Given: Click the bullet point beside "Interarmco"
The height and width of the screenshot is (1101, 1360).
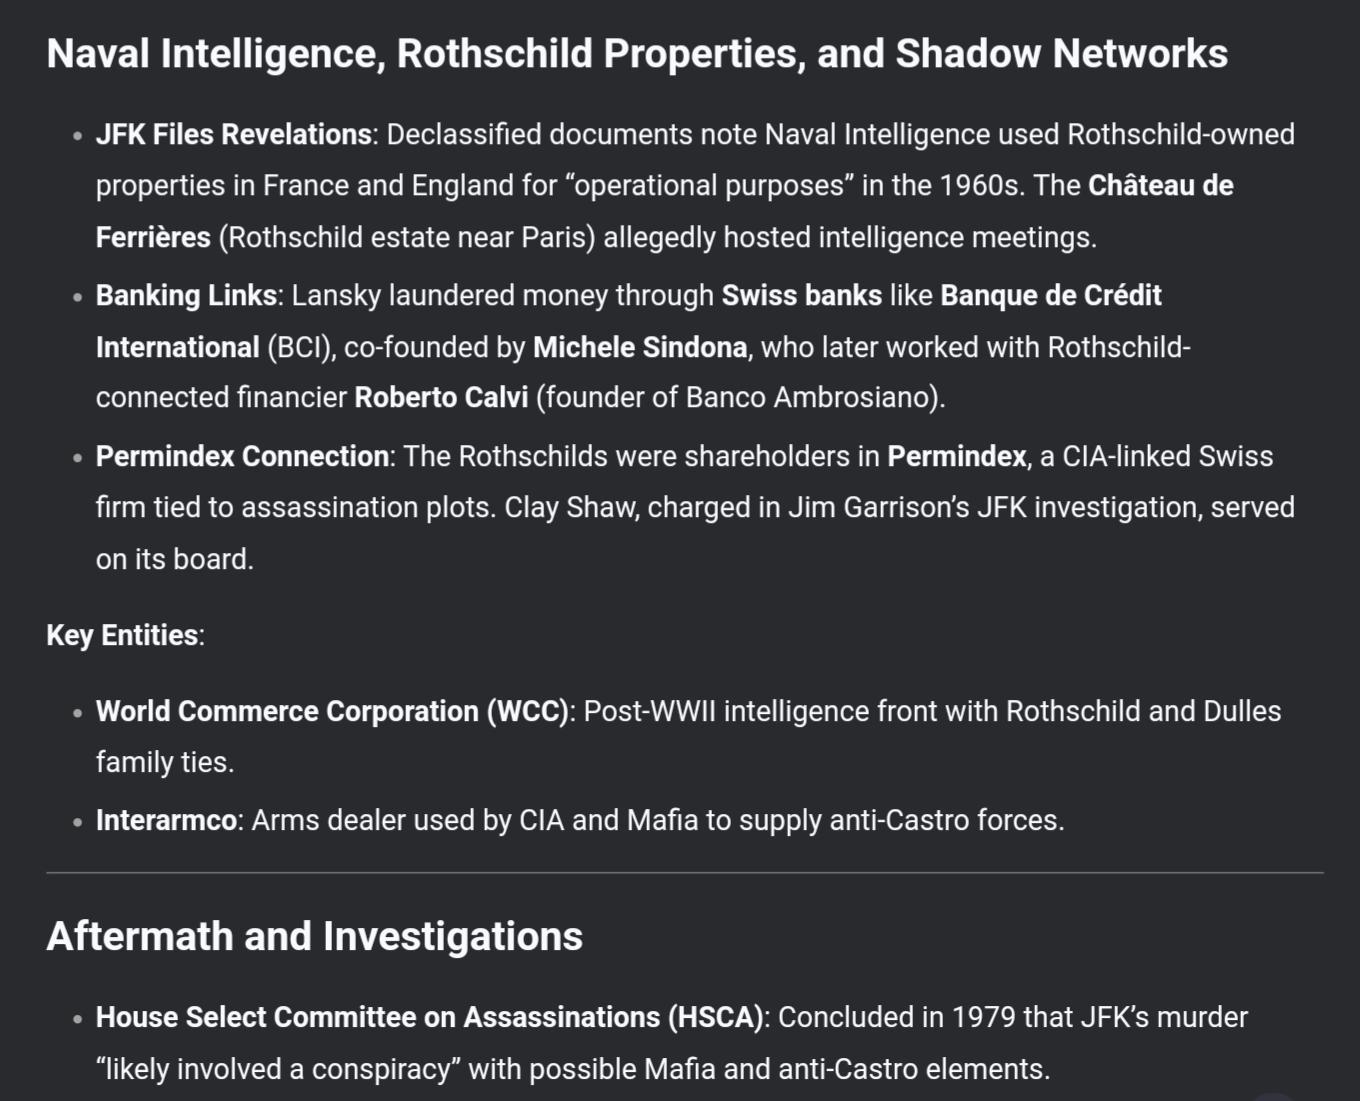Looking at the screenshot, I should point(77,823).
